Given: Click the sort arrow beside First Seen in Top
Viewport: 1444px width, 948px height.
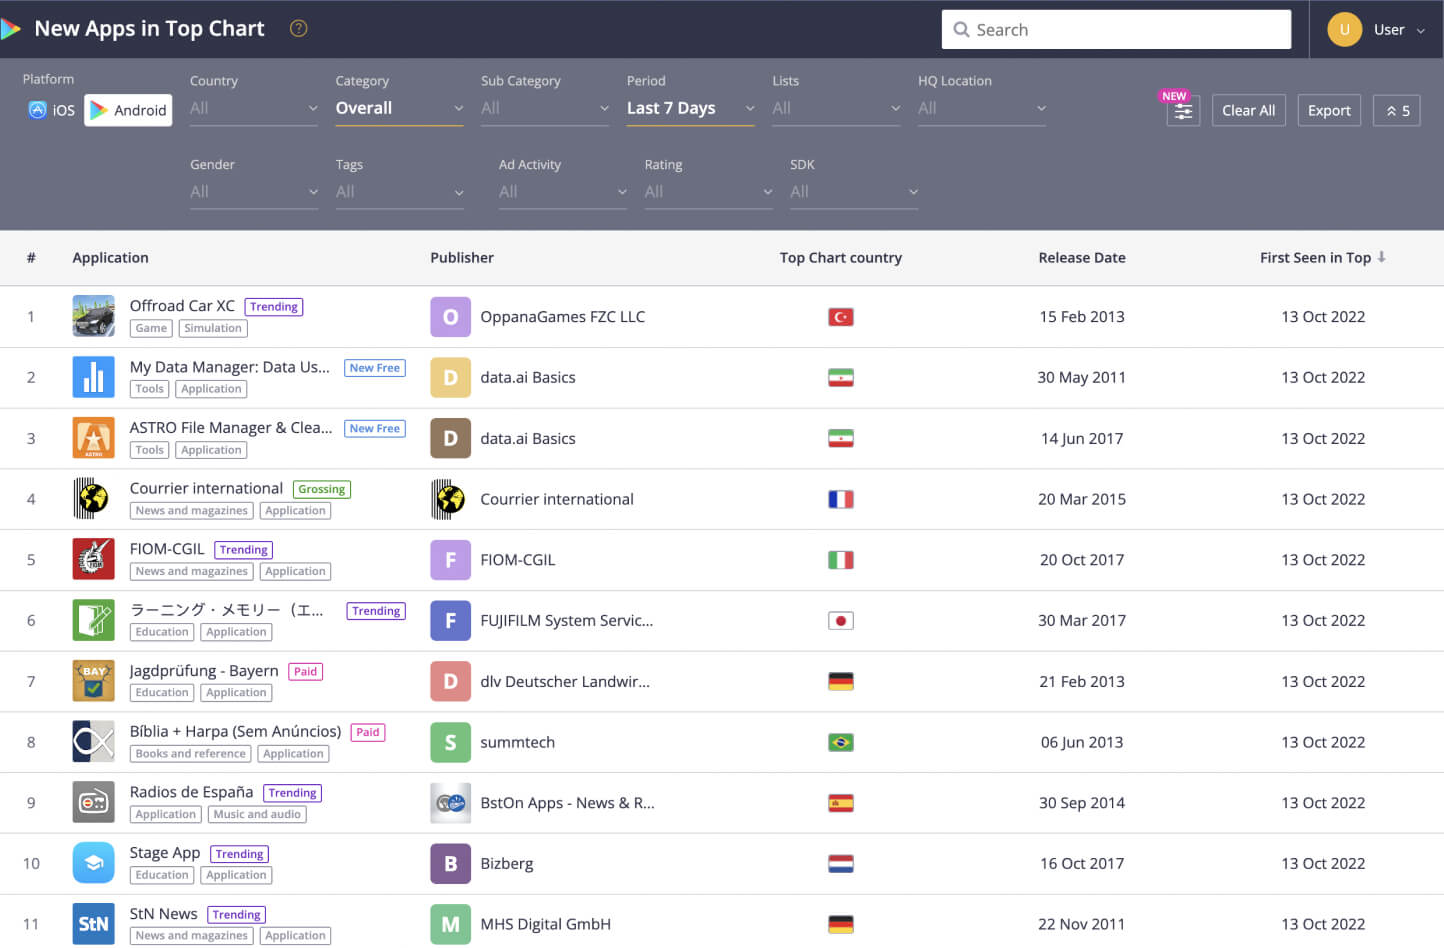Looking at the screenshot, I should (1381, 257).
